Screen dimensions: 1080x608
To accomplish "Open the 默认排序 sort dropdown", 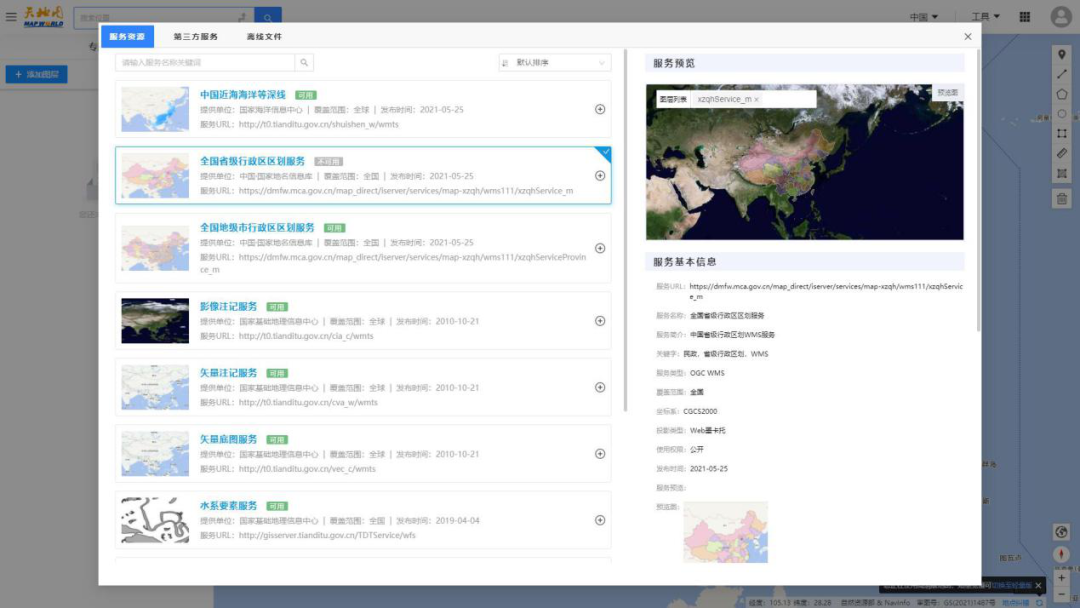I will pos(555,63).
